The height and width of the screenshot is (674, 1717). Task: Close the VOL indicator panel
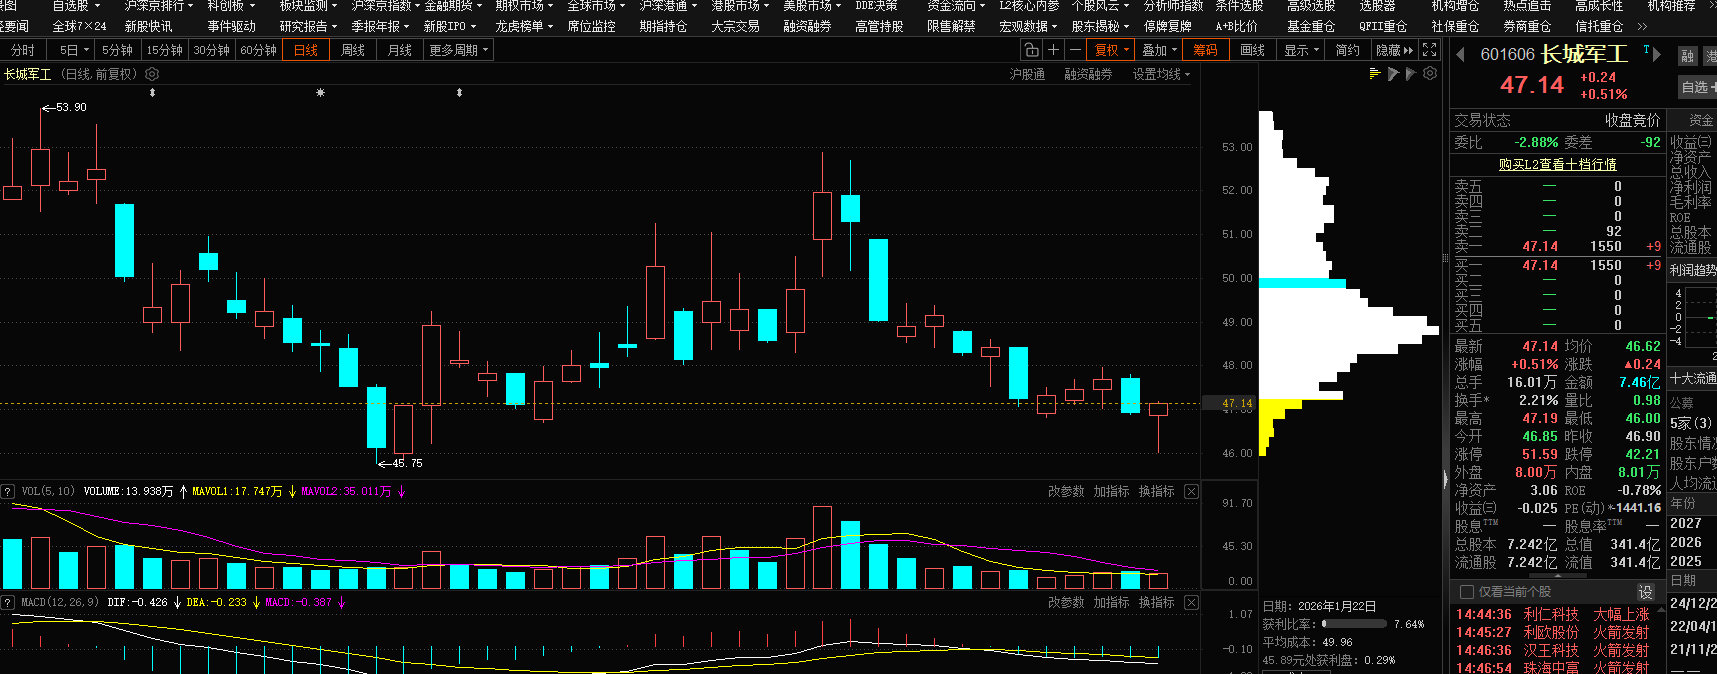pos(1191,491)
